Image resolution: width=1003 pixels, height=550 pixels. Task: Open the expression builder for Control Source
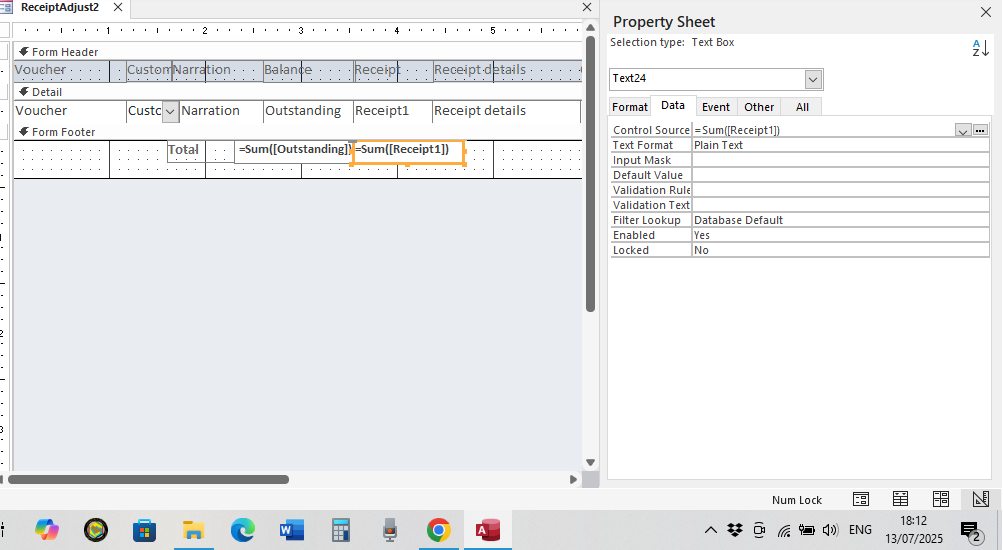[980, 130]
